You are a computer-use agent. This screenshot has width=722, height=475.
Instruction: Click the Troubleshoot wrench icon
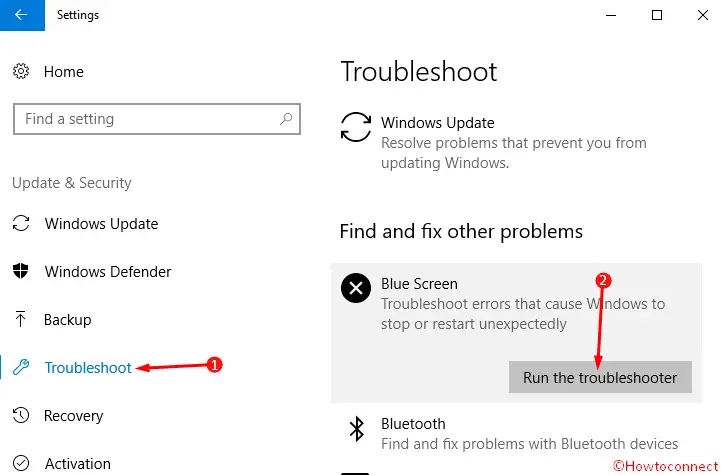(x=21, y=367)
